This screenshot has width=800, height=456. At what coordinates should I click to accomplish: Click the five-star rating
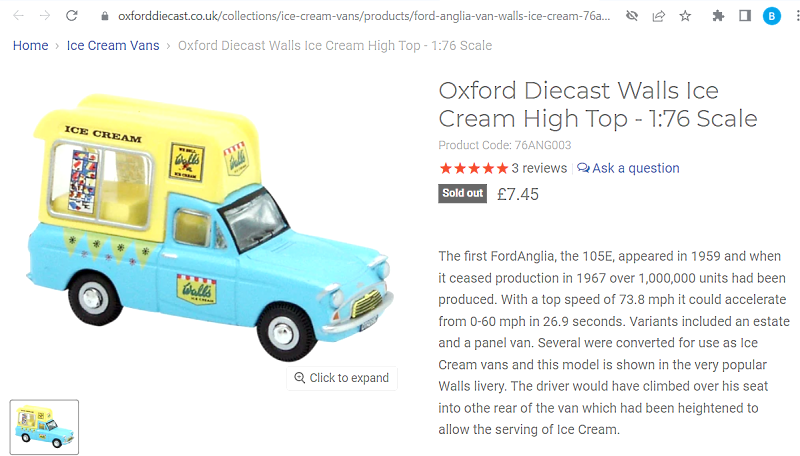coord(473,168)
